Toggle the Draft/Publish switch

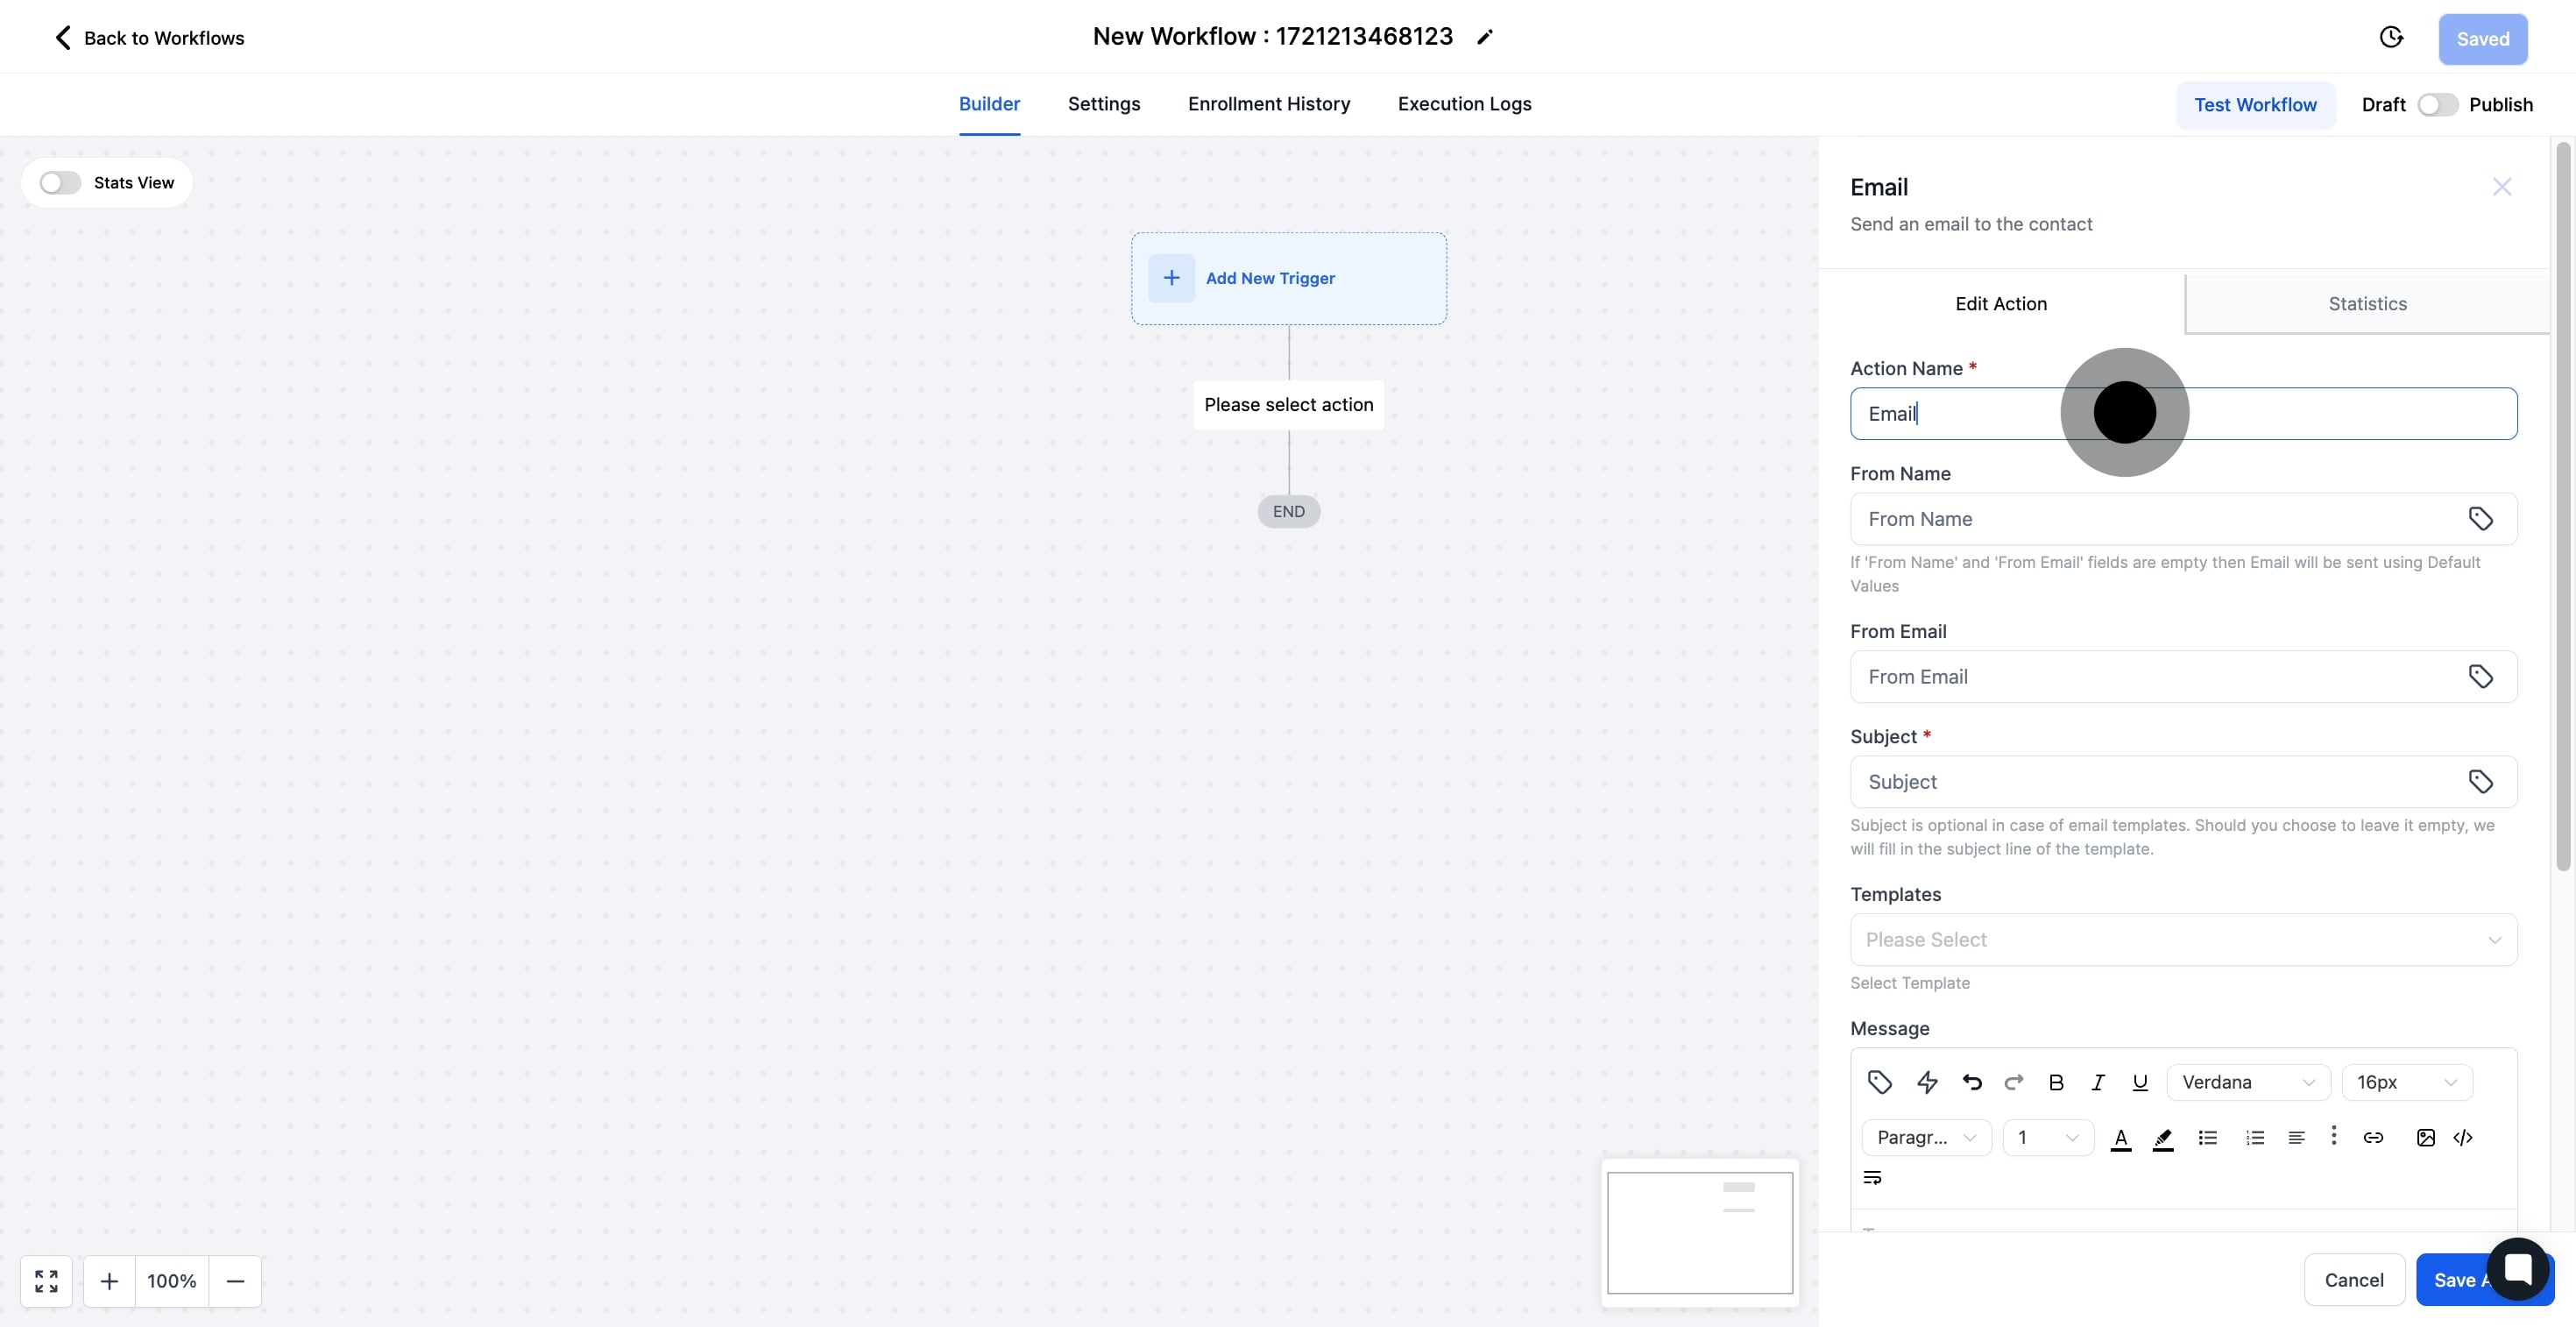pos(2437,105)
